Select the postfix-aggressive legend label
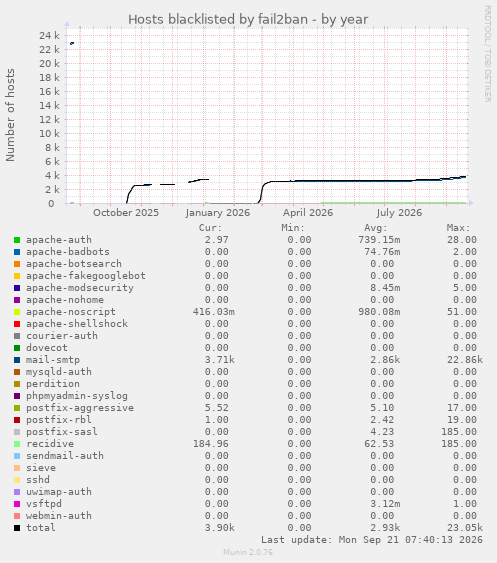 coord(80,408)
